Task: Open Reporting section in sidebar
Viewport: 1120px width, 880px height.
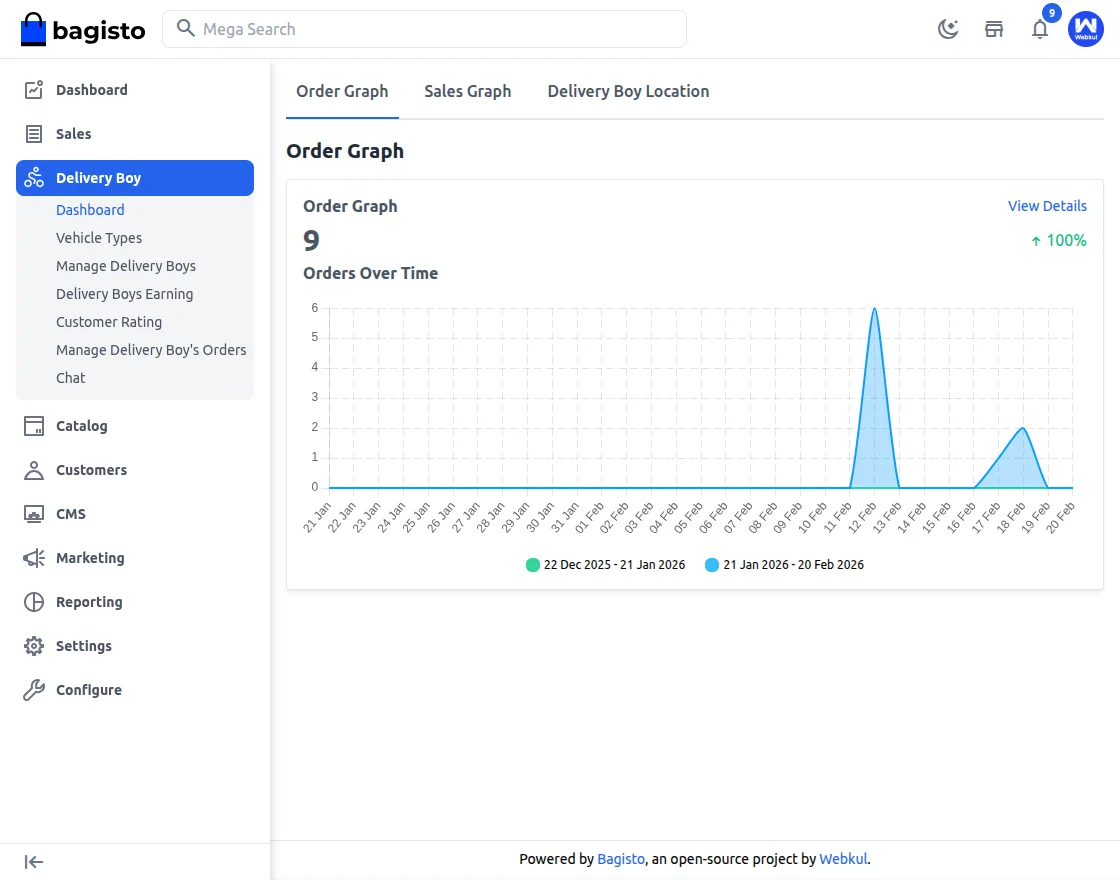Action: point(89,602)
